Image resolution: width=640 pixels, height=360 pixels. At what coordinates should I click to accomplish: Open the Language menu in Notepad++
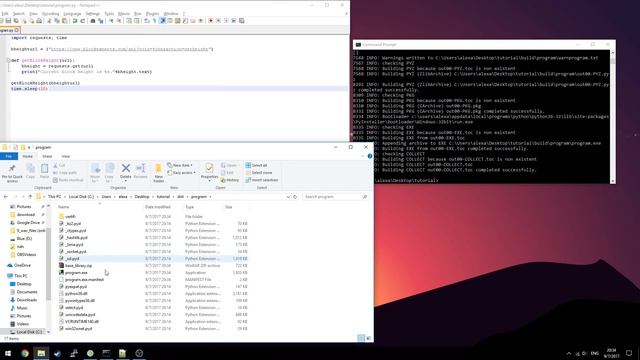click(72, 14)
